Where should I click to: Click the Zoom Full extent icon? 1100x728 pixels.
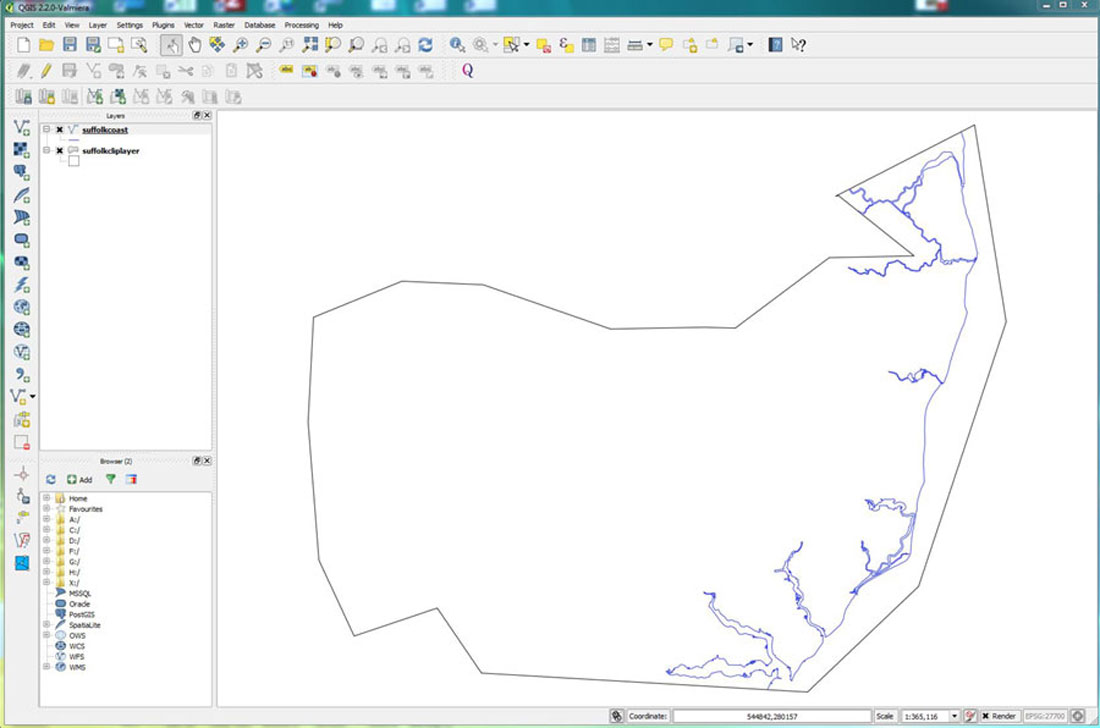(310, 45)
